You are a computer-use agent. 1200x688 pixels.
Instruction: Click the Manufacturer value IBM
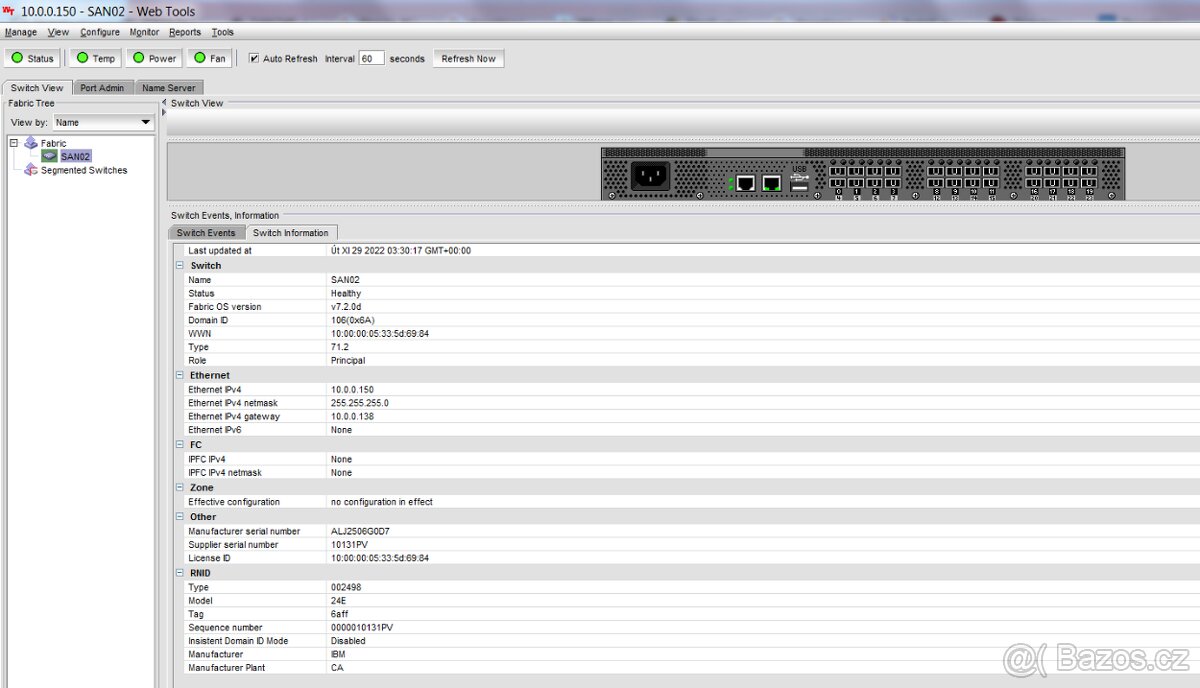(x=338, y=654)
